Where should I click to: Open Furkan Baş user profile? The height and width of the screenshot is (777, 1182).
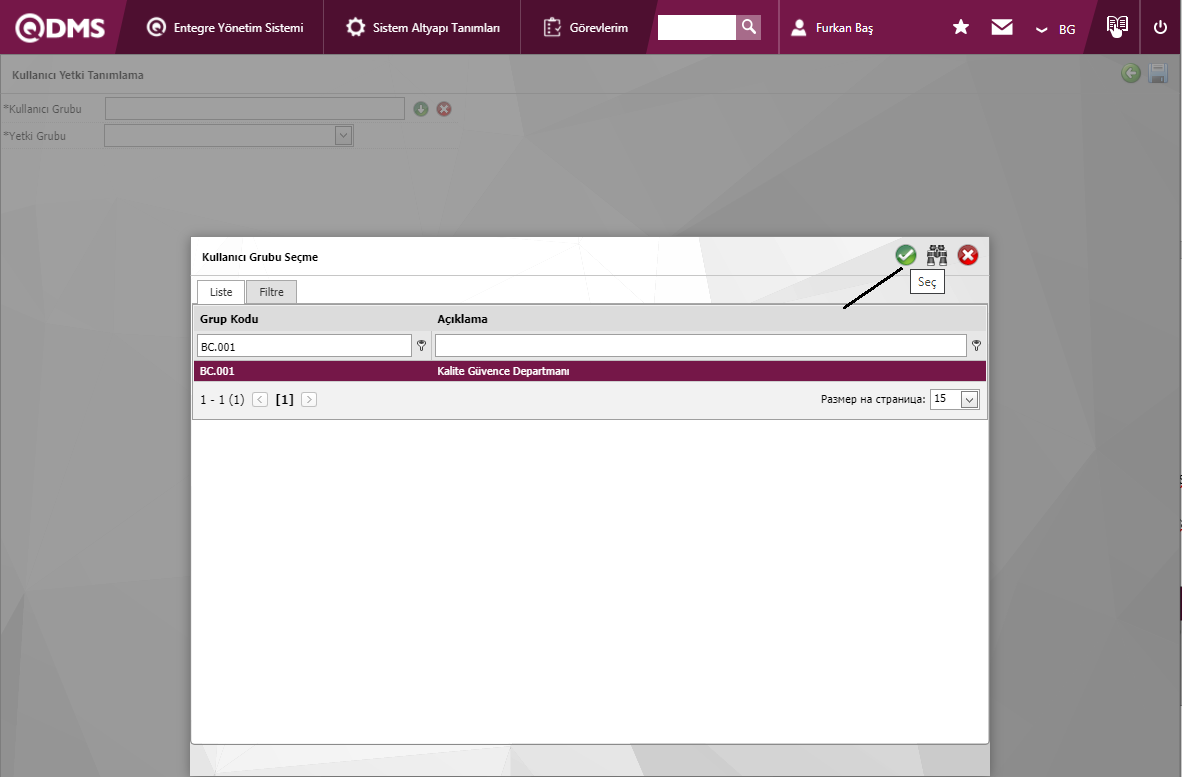click(831, 28)
